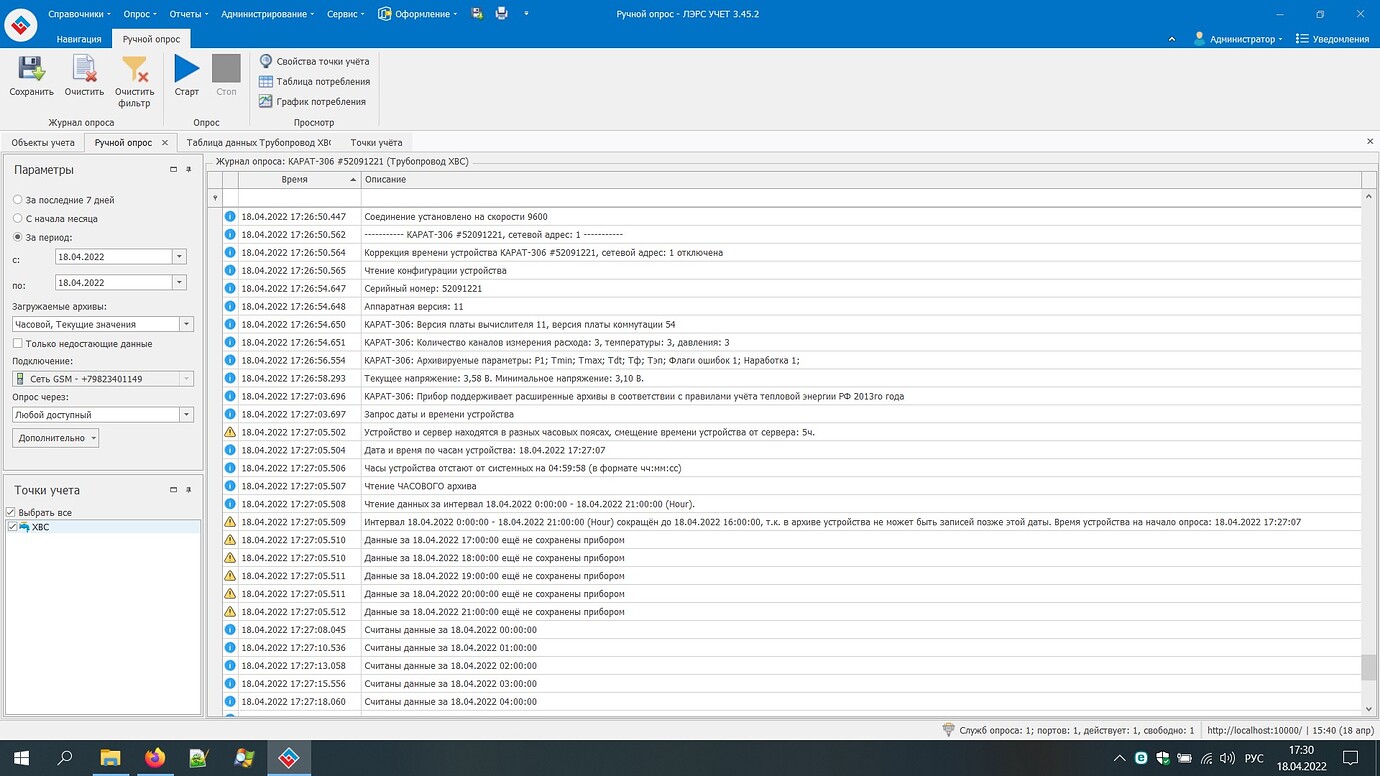This screenshot has width=1380, height=776.
Task: Open the Сервис menu
Action: coord(346,14)
